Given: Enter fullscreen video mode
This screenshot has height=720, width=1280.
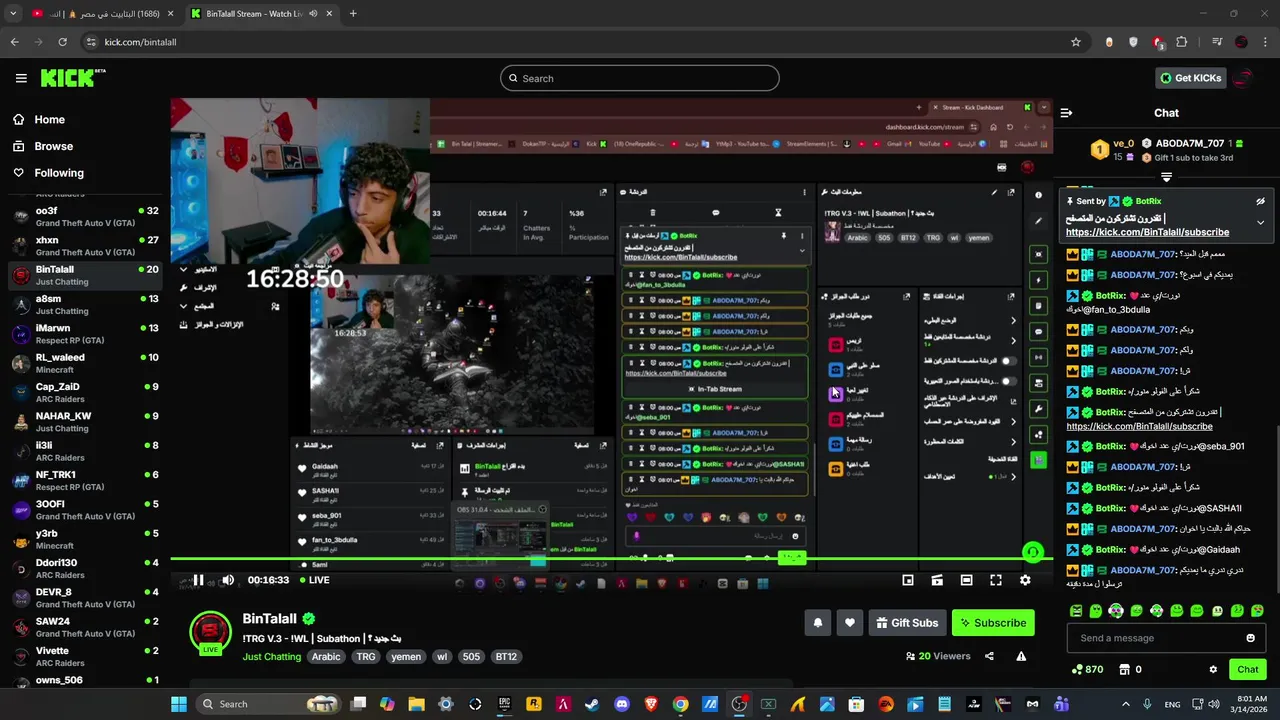Looking at the screenshot, I should coord(996,580).
